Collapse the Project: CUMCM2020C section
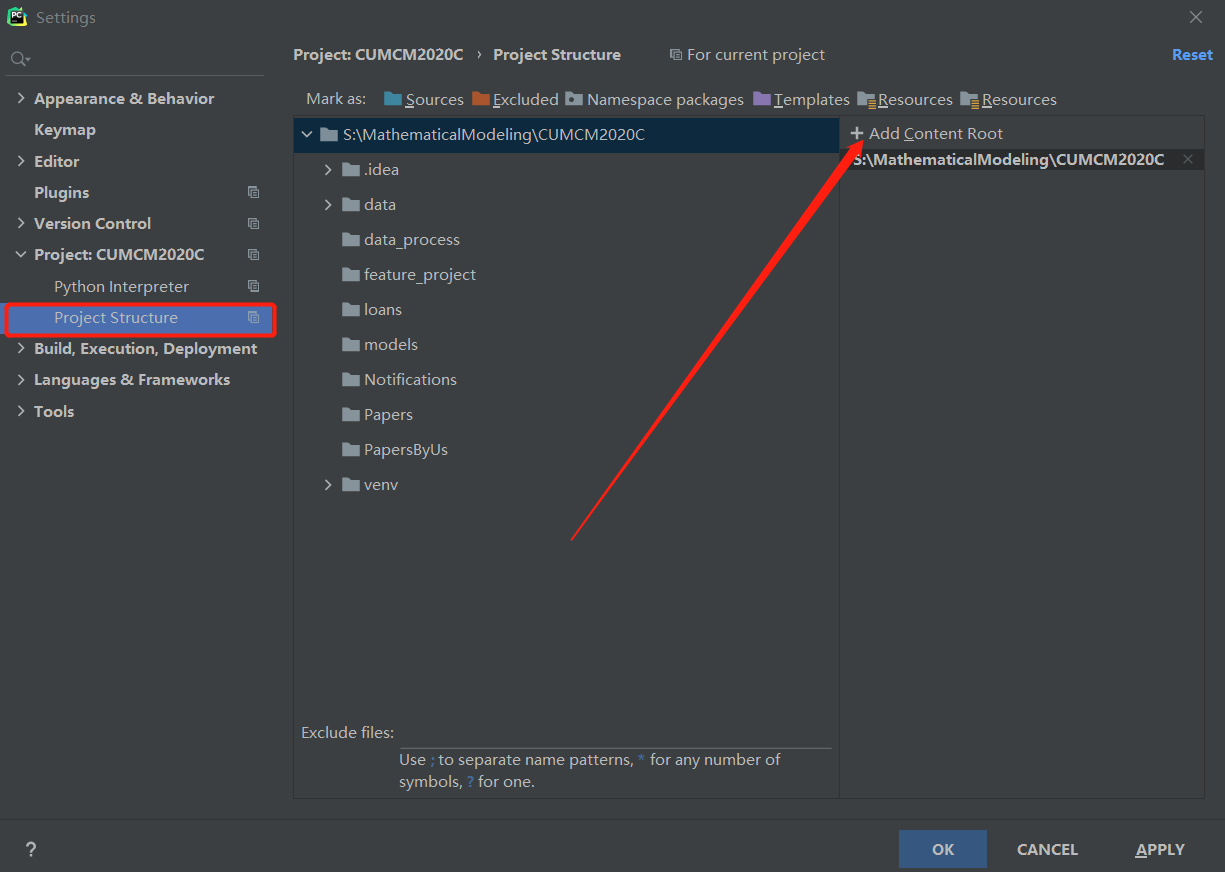The height and width of the screenshot is (872, 1225). 21,254
